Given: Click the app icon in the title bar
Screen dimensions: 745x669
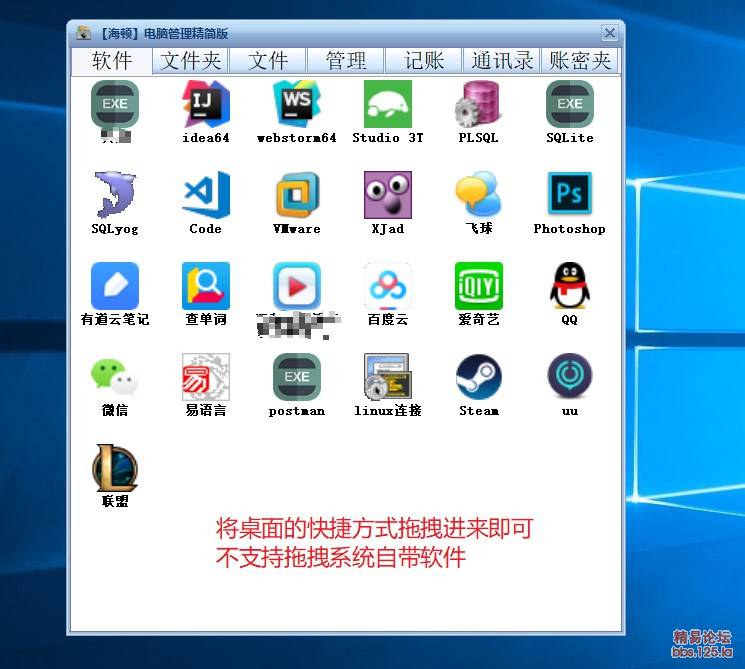Looking at the screenshot, I should (83, 33).
